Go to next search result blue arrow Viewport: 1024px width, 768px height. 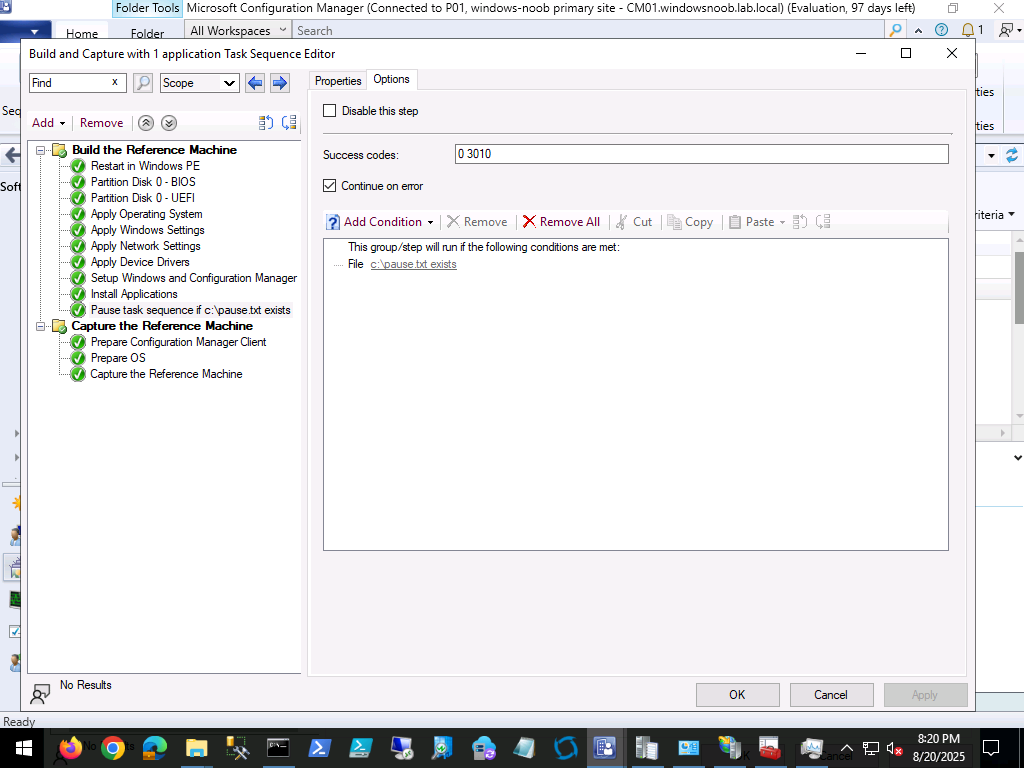coord(280,83)
